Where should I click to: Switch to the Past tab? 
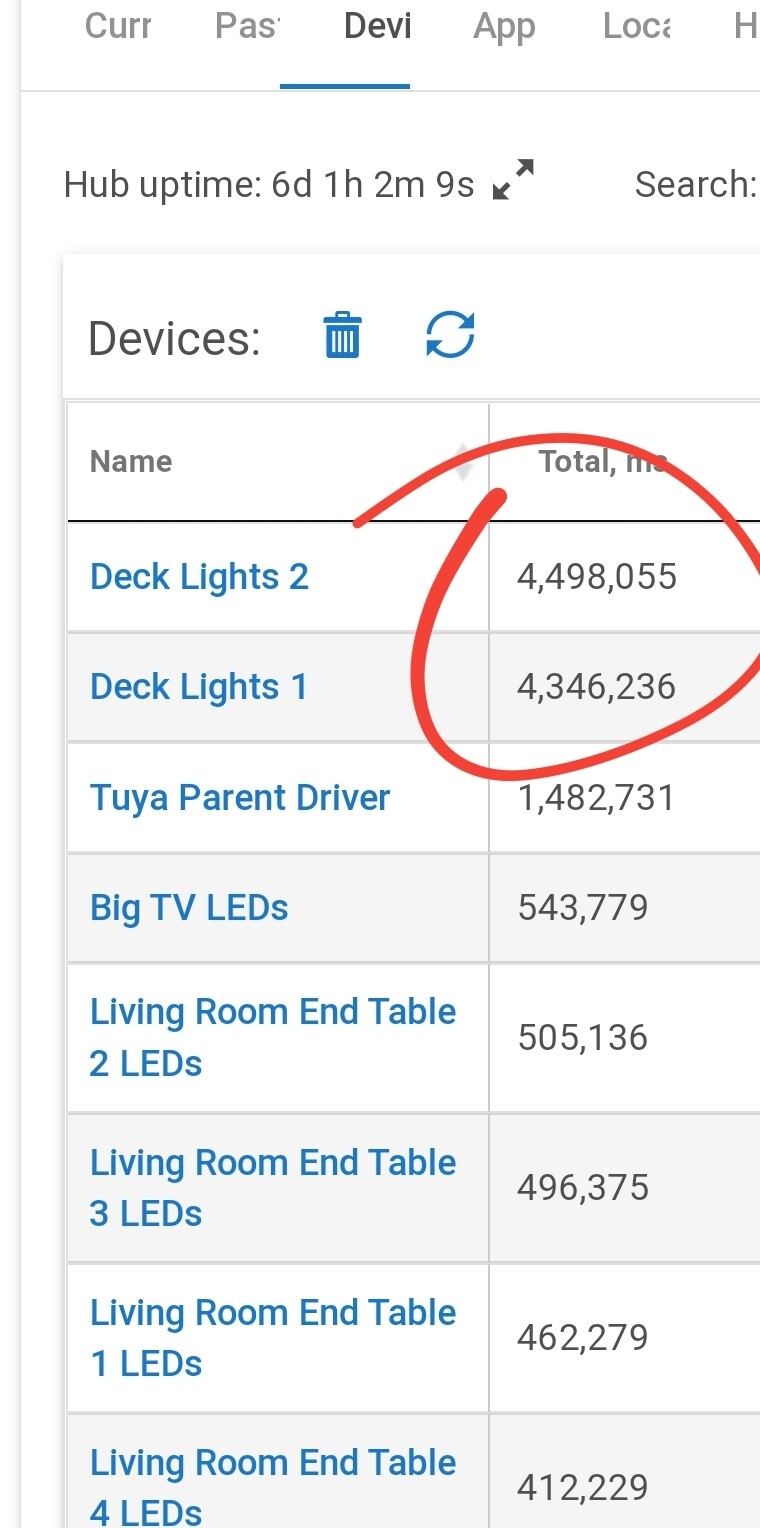(247, 26)
